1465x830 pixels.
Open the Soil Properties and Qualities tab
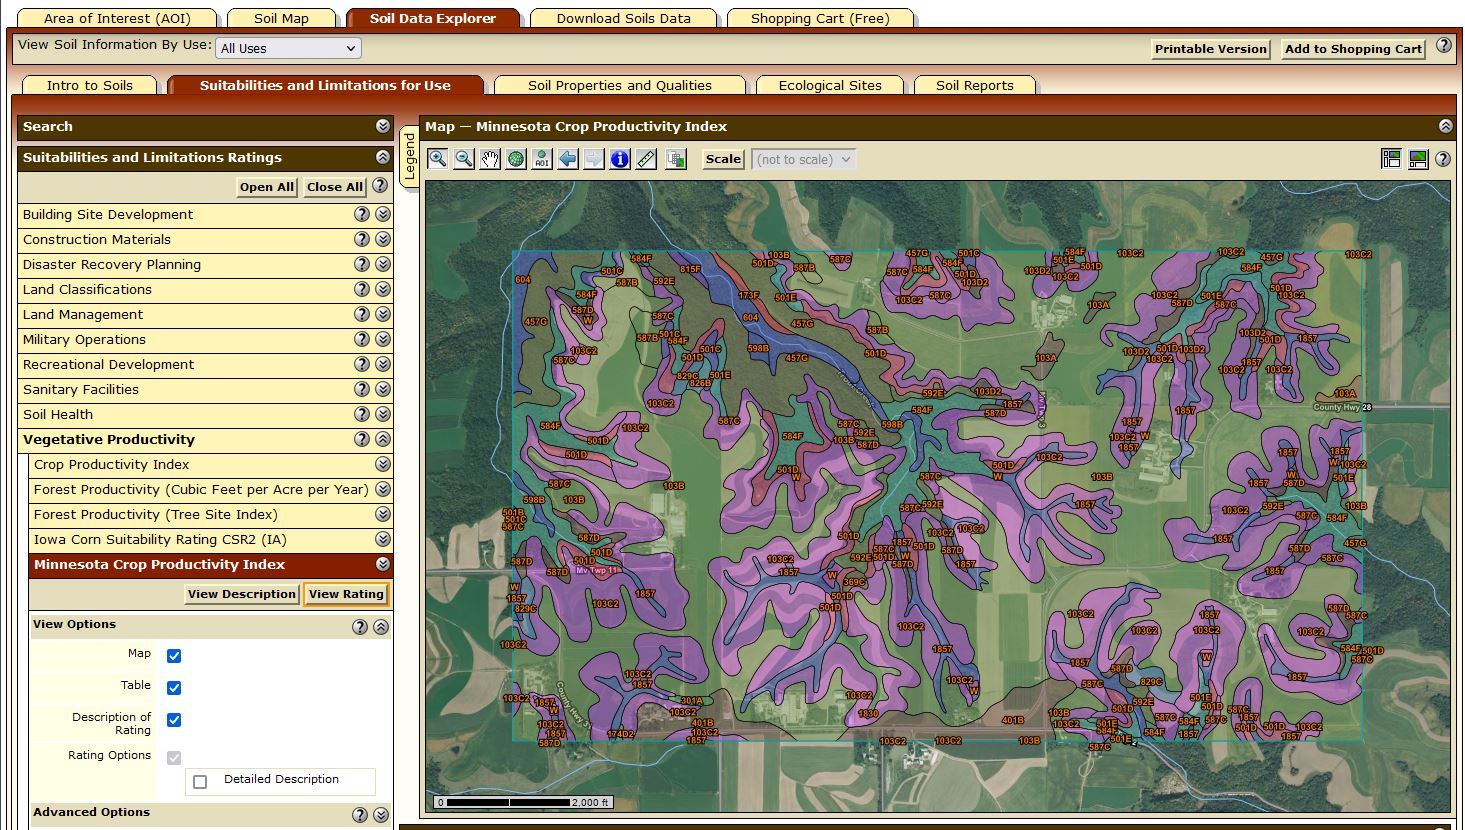coord(619,85)
